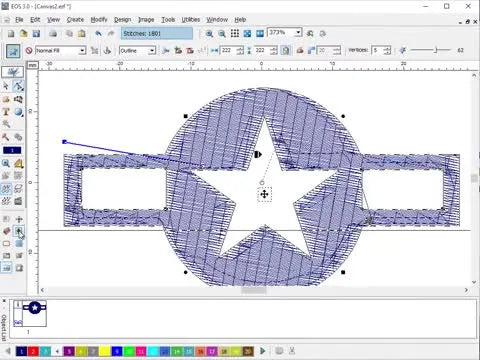Open the Help menu

click(240, 20)
